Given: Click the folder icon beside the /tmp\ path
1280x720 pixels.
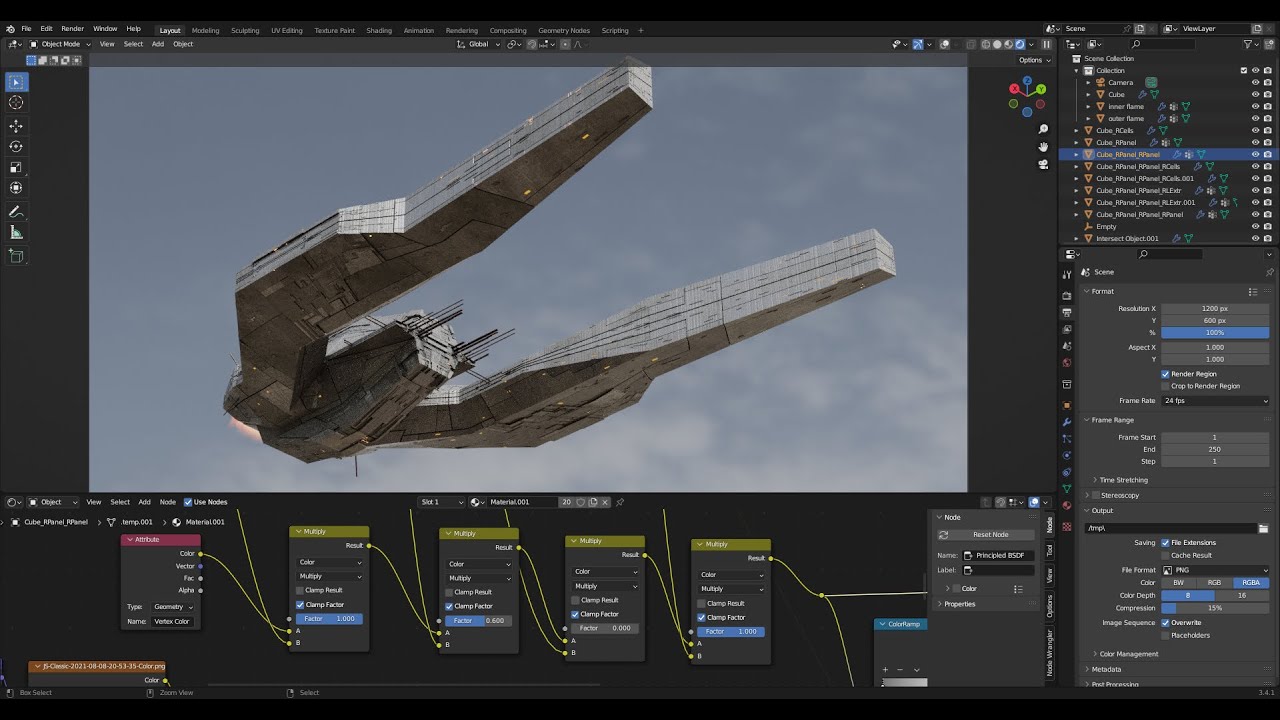Looking at the screenshot, I should pos(1263,528).
